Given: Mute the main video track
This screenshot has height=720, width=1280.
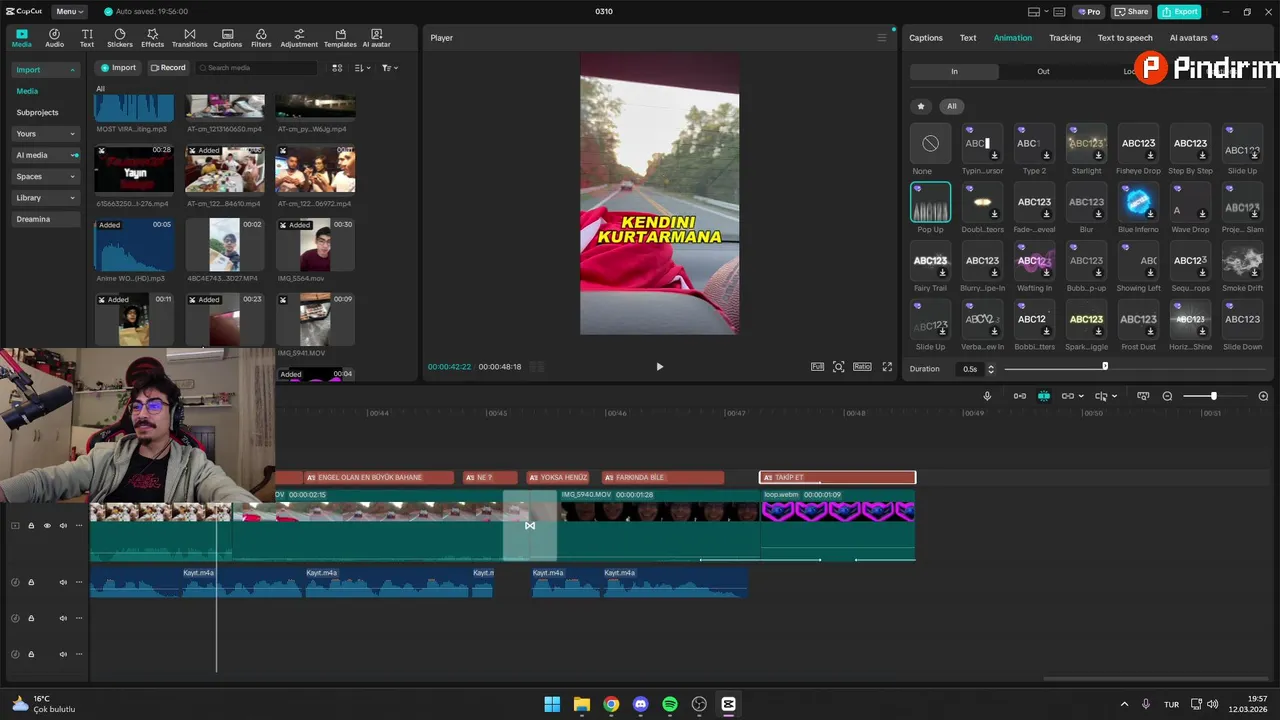Looking at the screenshot, I should [63, 526].
